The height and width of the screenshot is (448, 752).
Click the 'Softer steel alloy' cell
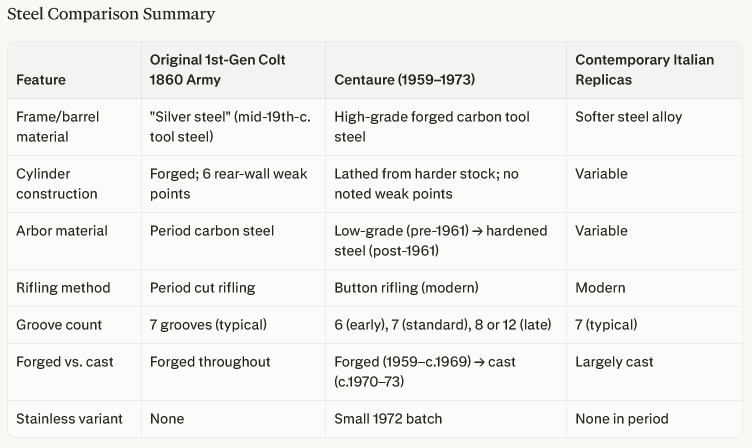628,117
